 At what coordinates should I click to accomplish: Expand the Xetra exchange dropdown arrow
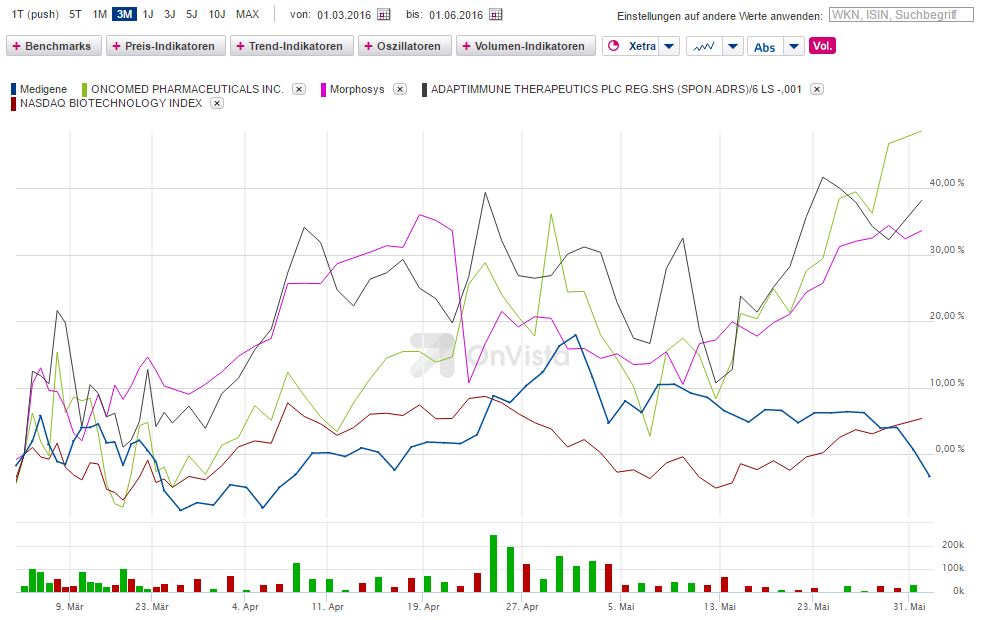point(669,46)
